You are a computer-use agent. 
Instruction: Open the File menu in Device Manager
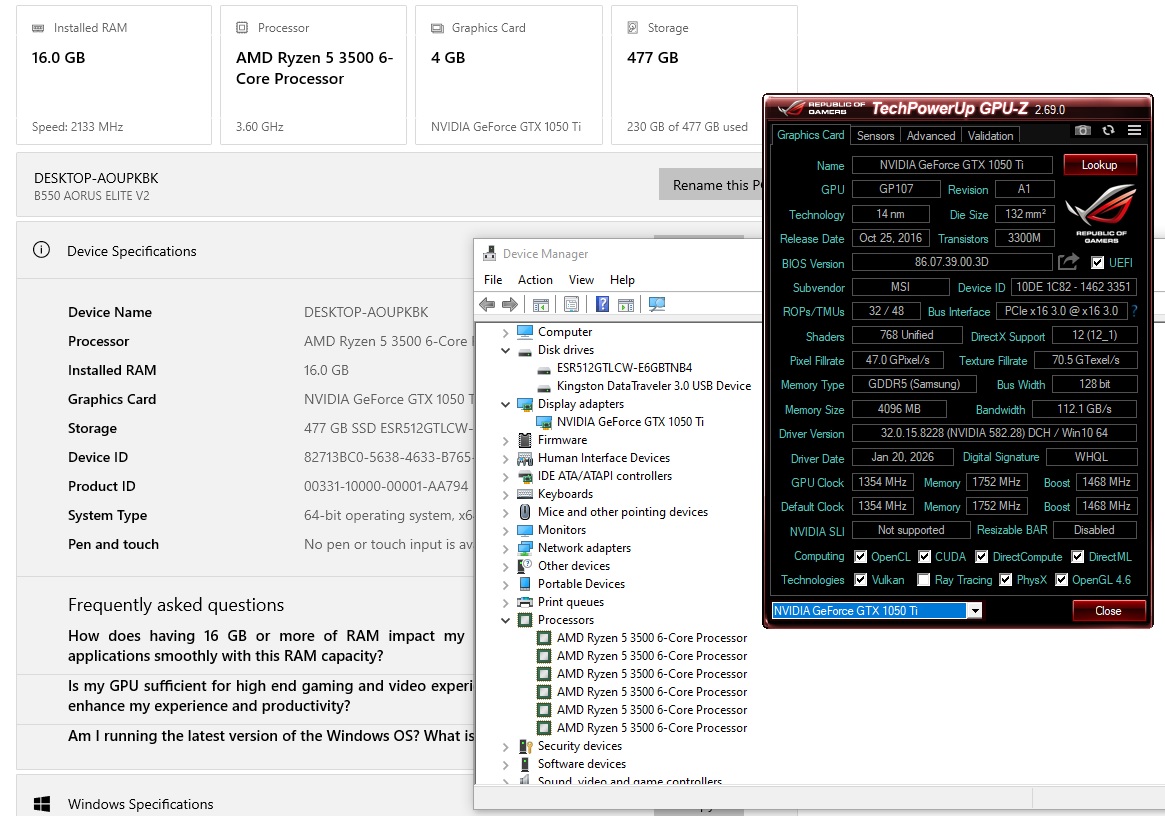493,279
